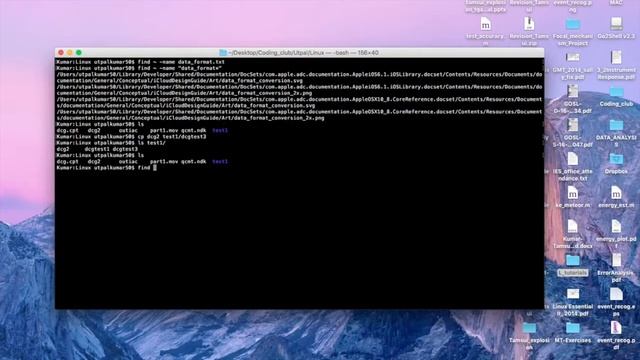Click the last prompt line ending with 'find'
Image resolution: width=640 pixels, height=360 pixels.
point(107,168)
